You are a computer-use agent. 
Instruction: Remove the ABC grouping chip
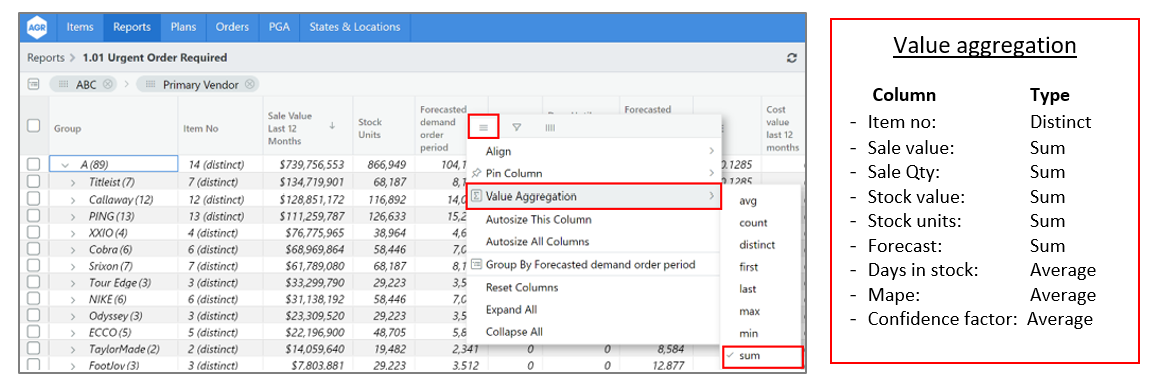(x=108, y=85)
